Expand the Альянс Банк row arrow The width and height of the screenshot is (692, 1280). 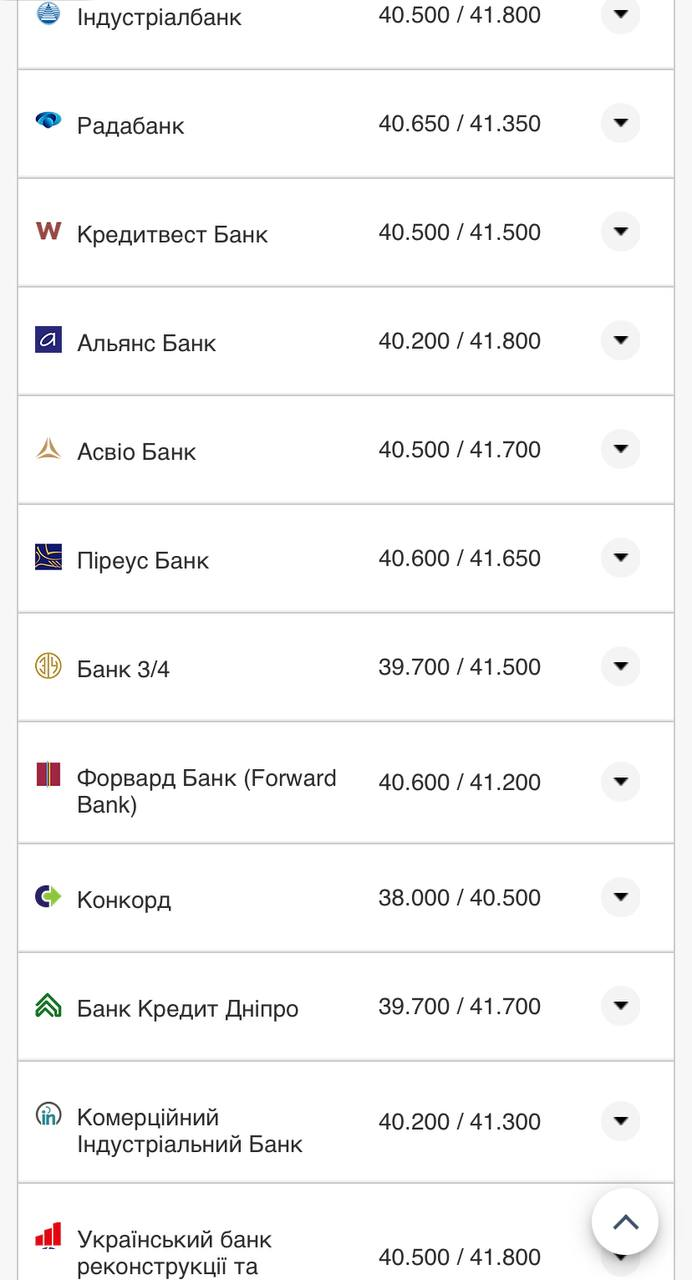pos(620,340)
